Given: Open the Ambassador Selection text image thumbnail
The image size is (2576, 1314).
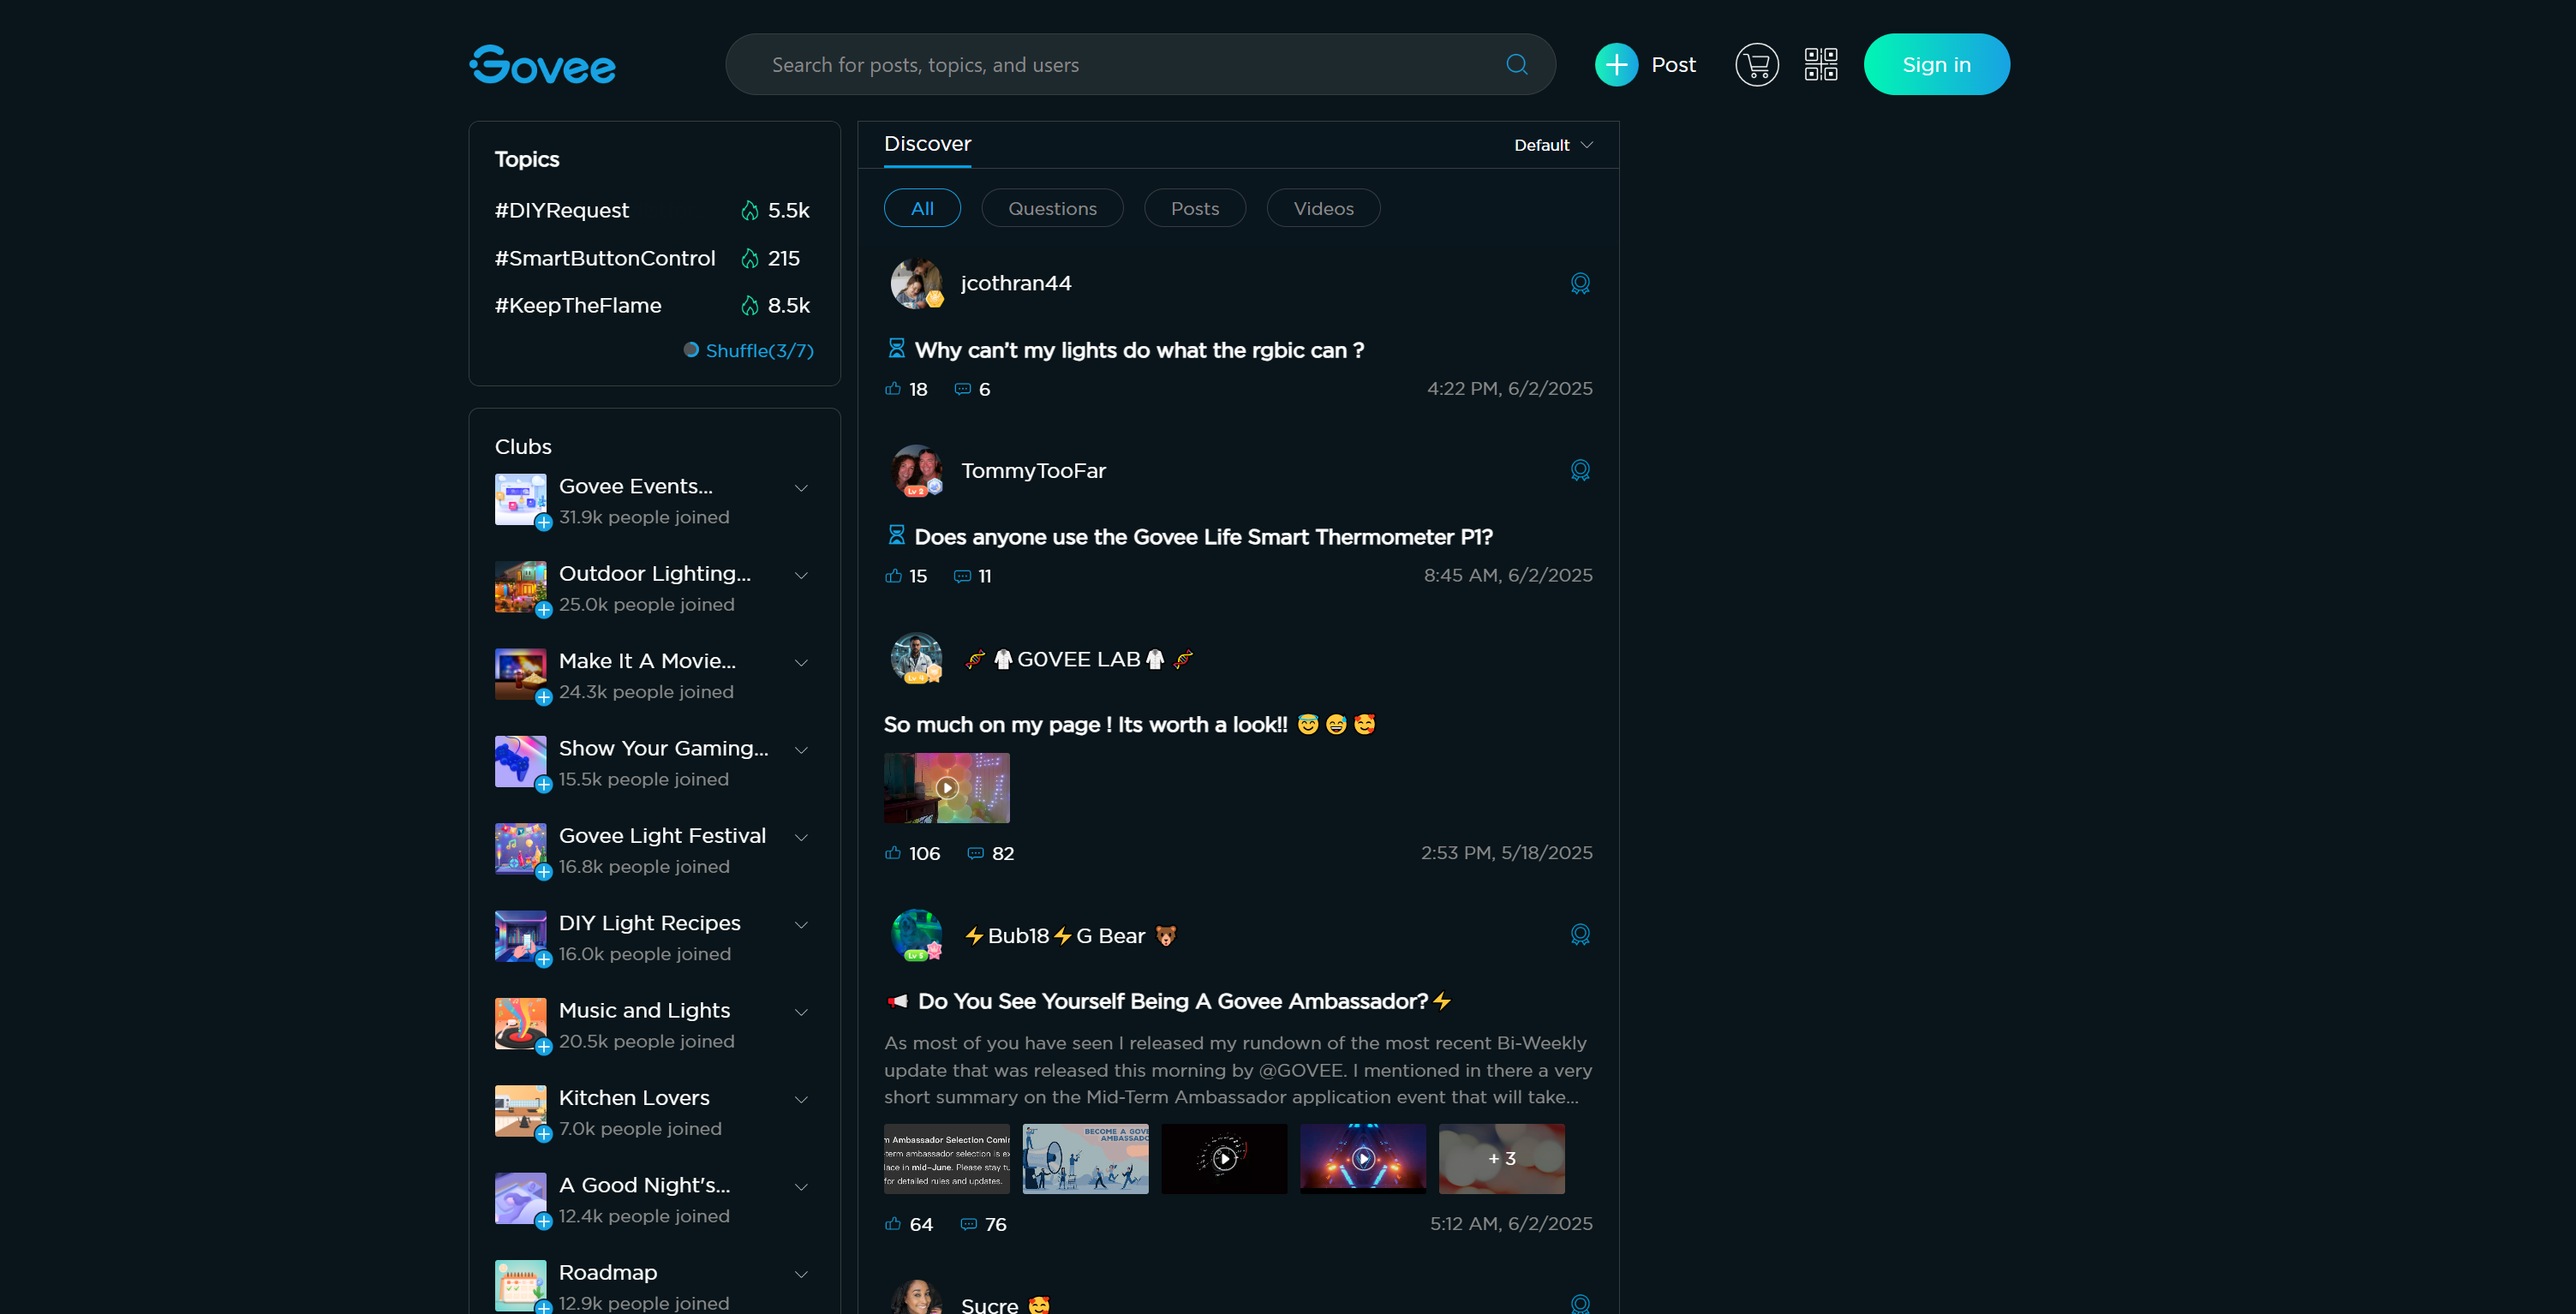Looking at the screenshot, I should click(946, 1159).
